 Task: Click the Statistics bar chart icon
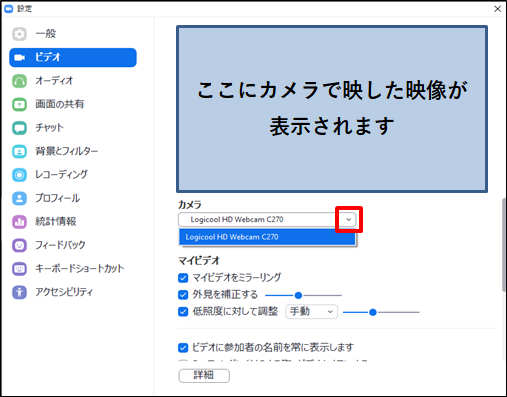[x=19, y=222]
